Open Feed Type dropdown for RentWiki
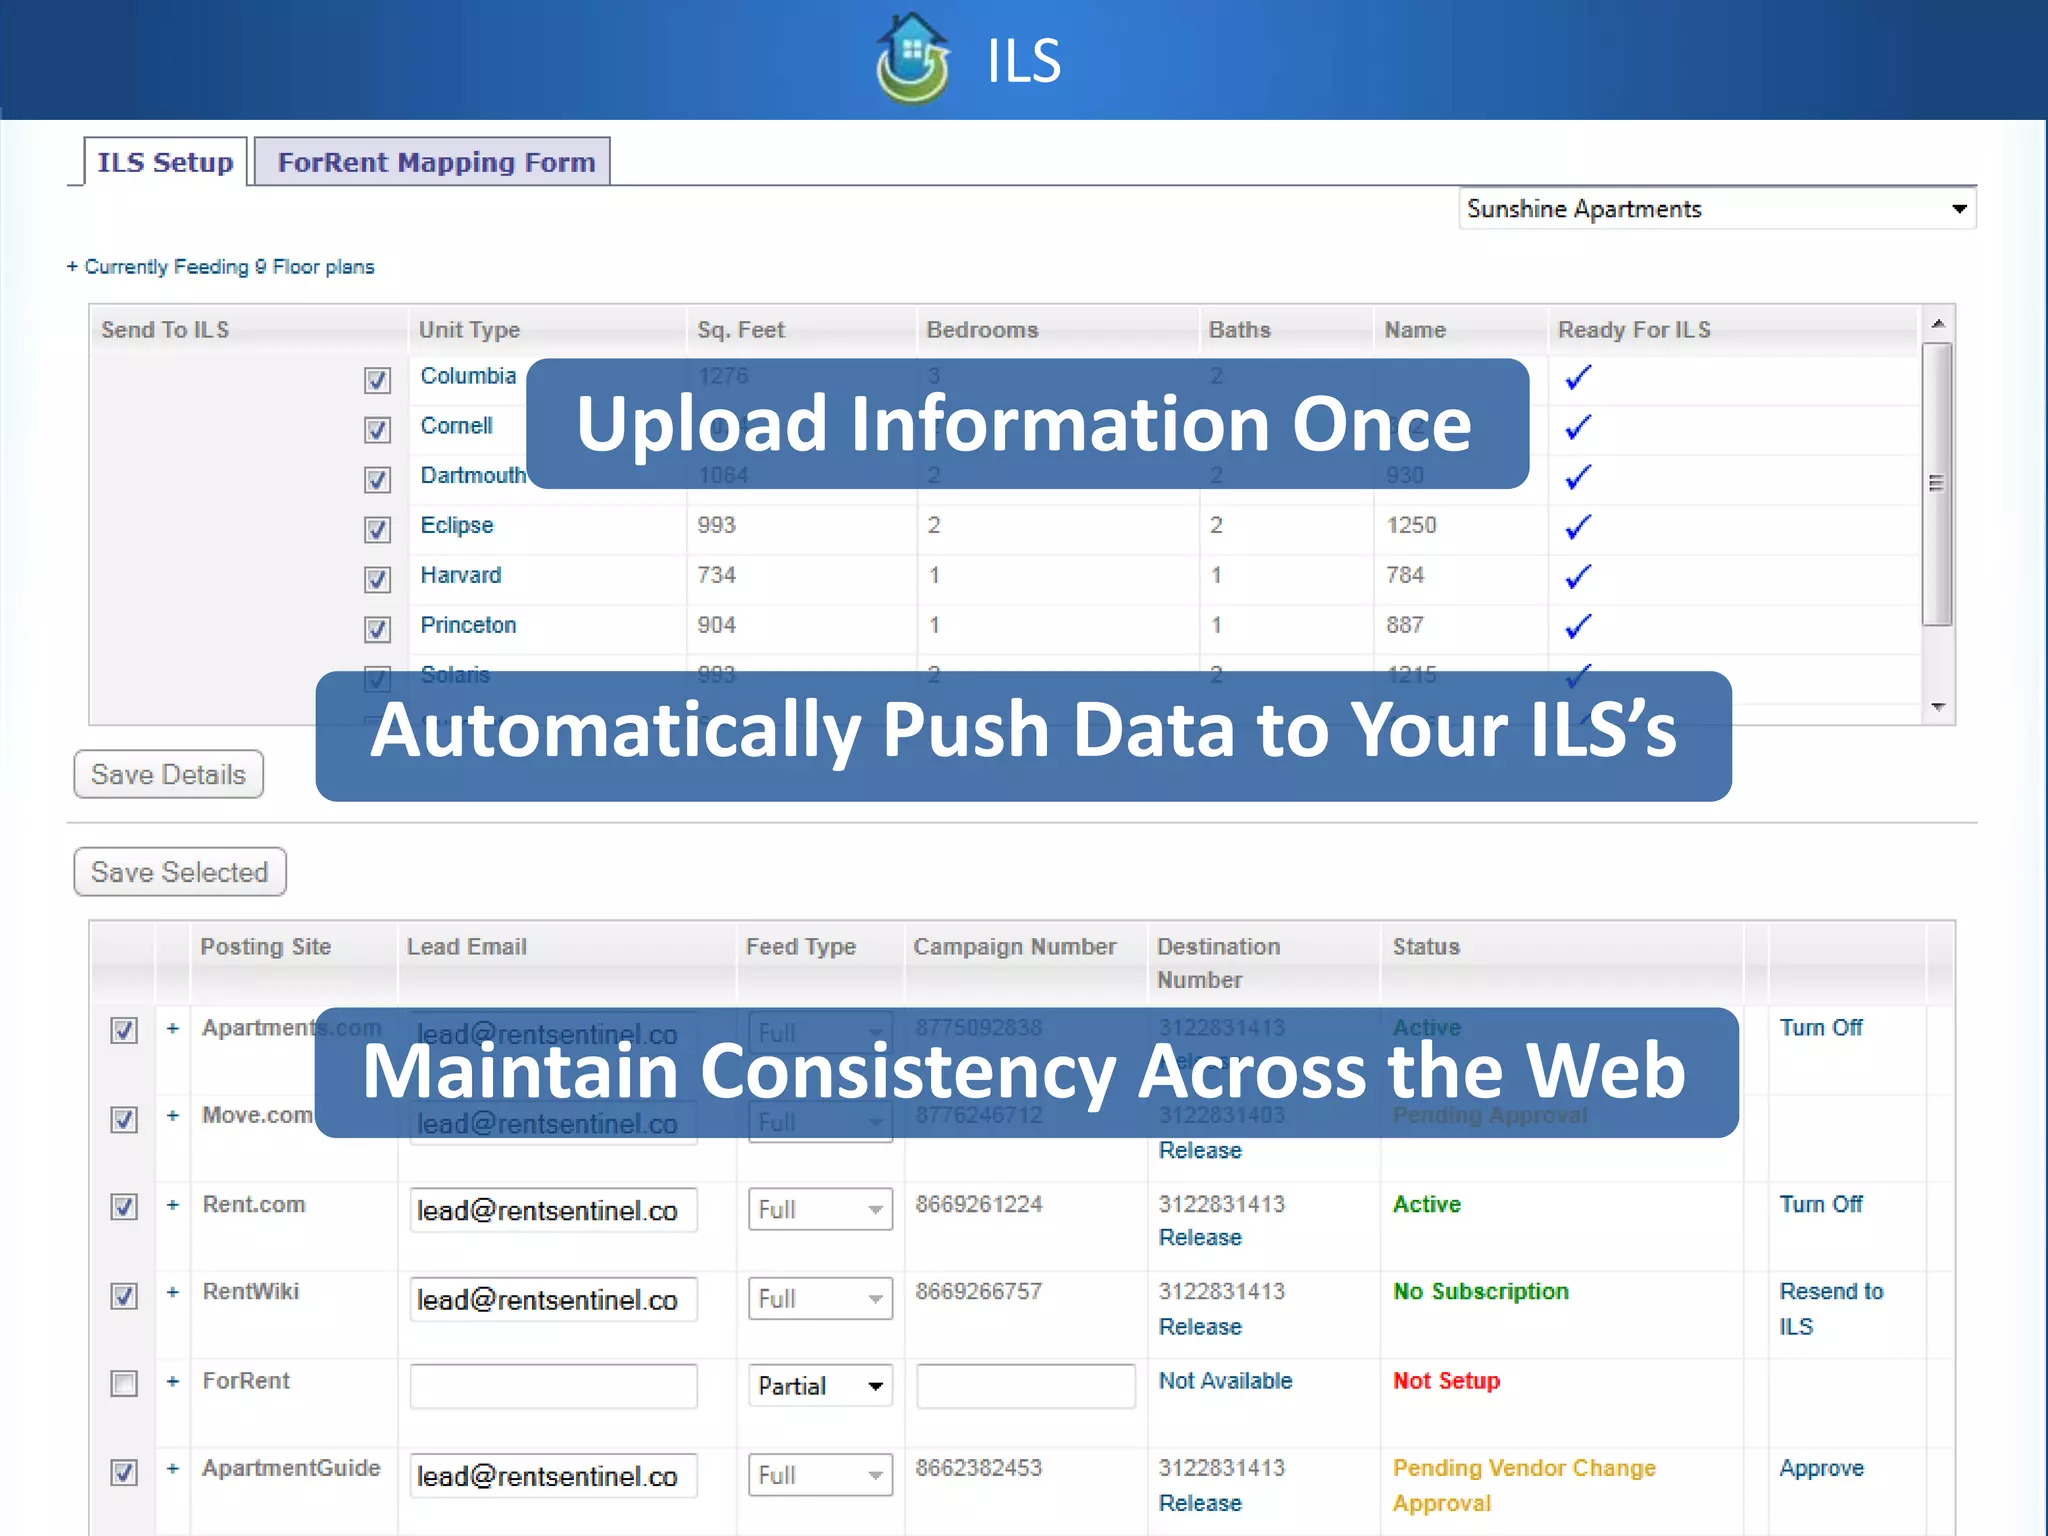Screen dimensions: 2048x1536 [x=820, y=1299]
